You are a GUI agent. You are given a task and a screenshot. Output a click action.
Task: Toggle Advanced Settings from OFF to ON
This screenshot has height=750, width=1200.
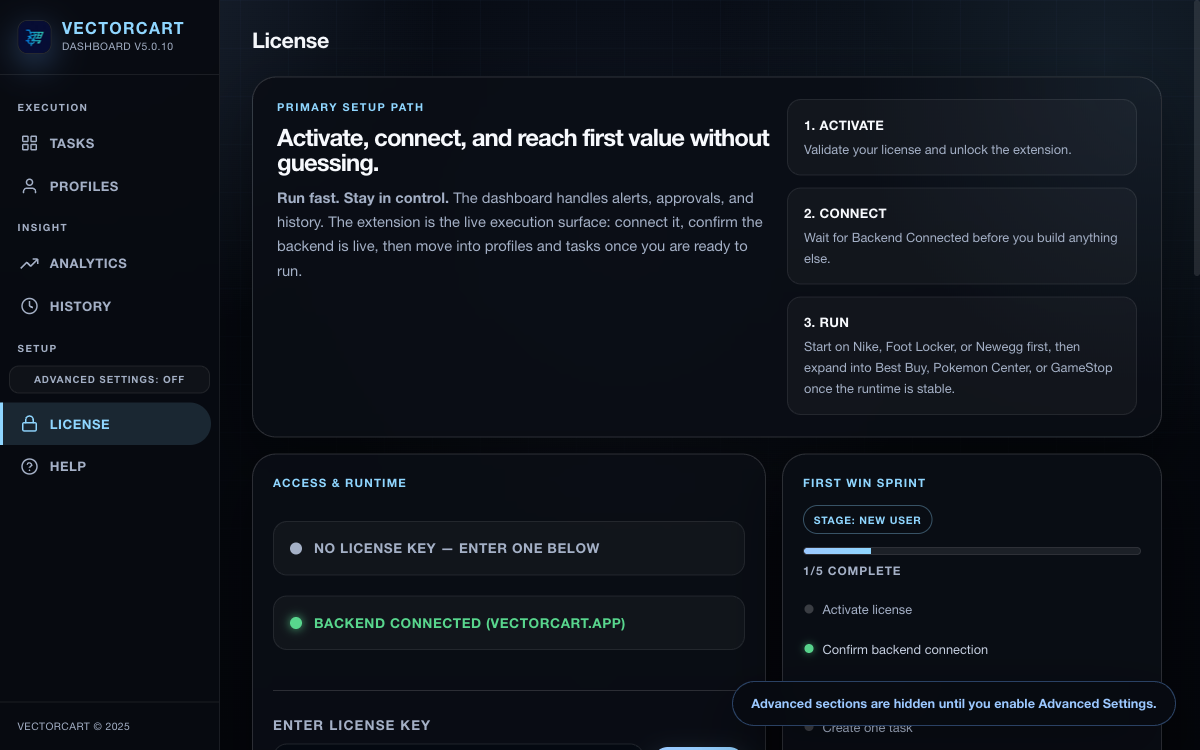tap(109, 379)
